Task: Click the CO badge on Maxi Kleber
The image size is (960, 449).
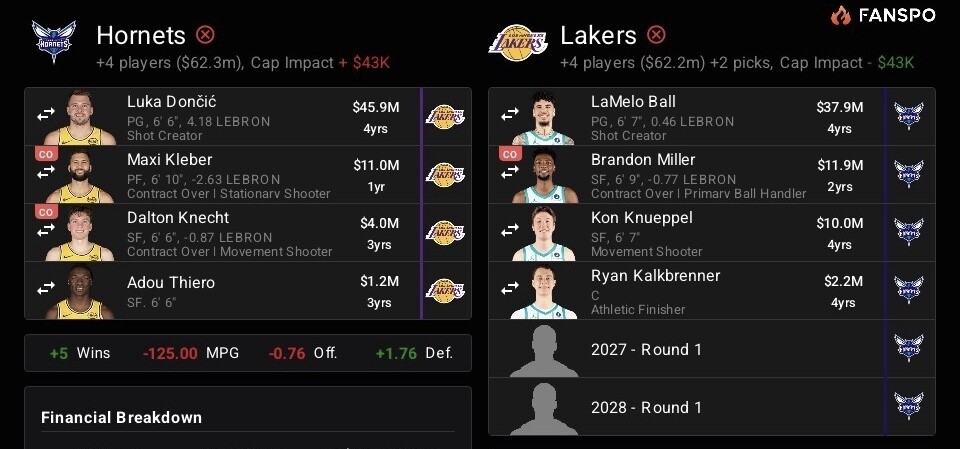Action: click(45, 154)
